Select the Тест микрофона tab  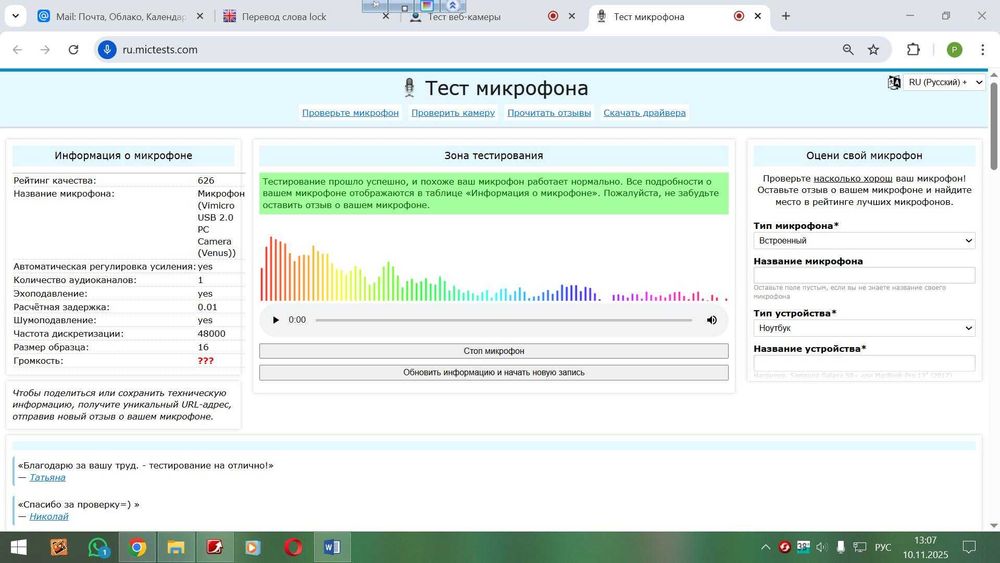coord(649,17)
